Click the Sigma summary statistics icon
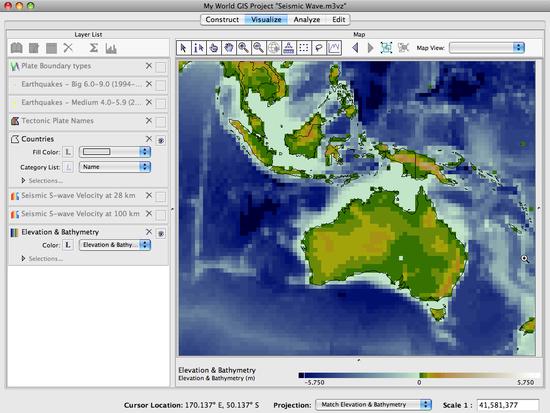The height and width of the screenshot is (413, 550). click(93, 48)
